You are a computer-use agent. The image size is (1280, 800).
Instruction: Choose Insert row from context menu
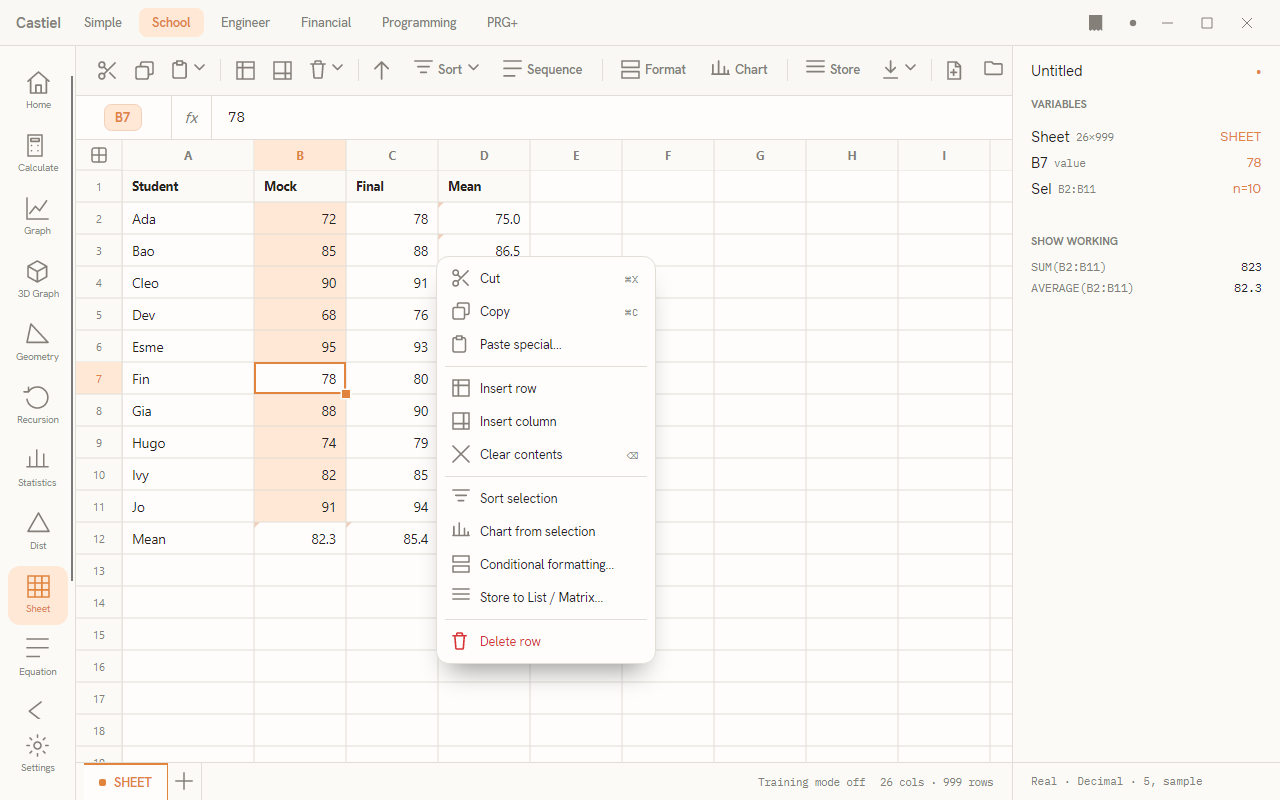tap(546, 389)
